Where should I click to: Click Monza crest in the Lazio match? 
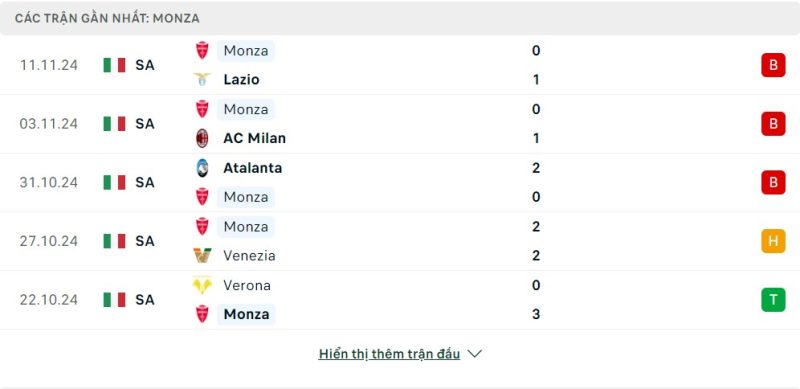coord(202,51)
